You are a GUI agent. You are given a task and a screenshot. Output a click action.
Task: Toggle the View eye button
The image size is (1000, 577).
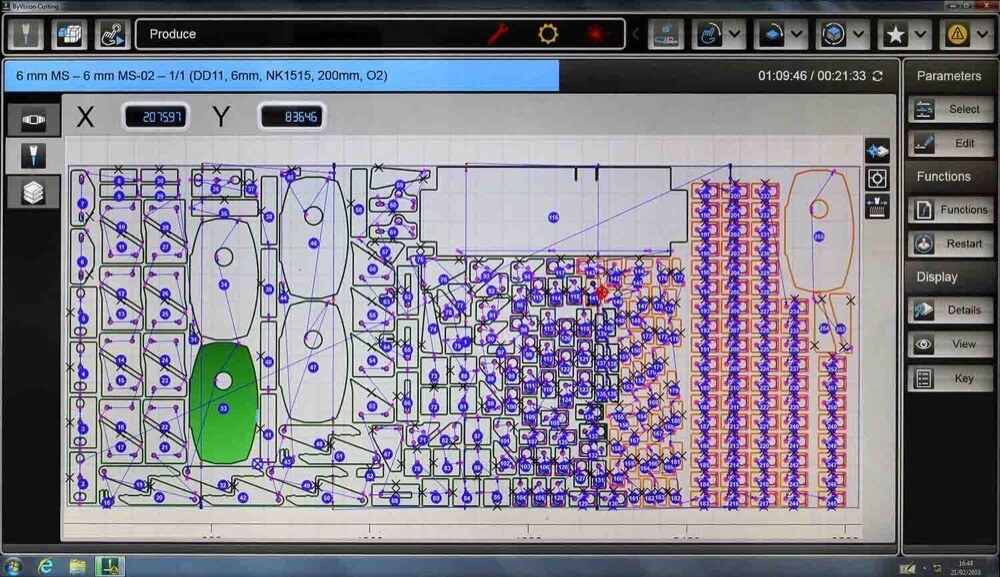[950, 344]
